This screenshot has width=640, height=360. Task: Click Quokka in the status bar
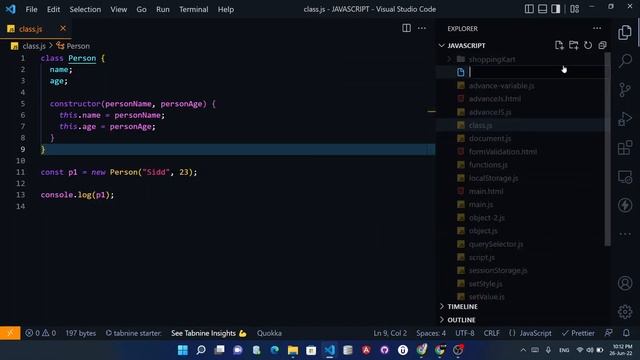coord(269,333)
